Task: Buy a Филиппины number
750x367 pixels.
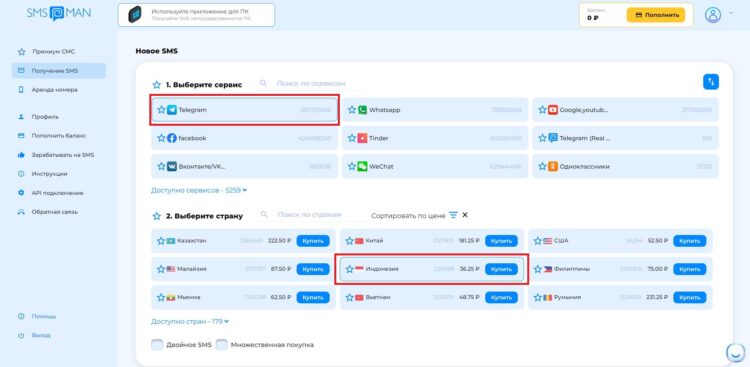Action: (x=690, y=269)
